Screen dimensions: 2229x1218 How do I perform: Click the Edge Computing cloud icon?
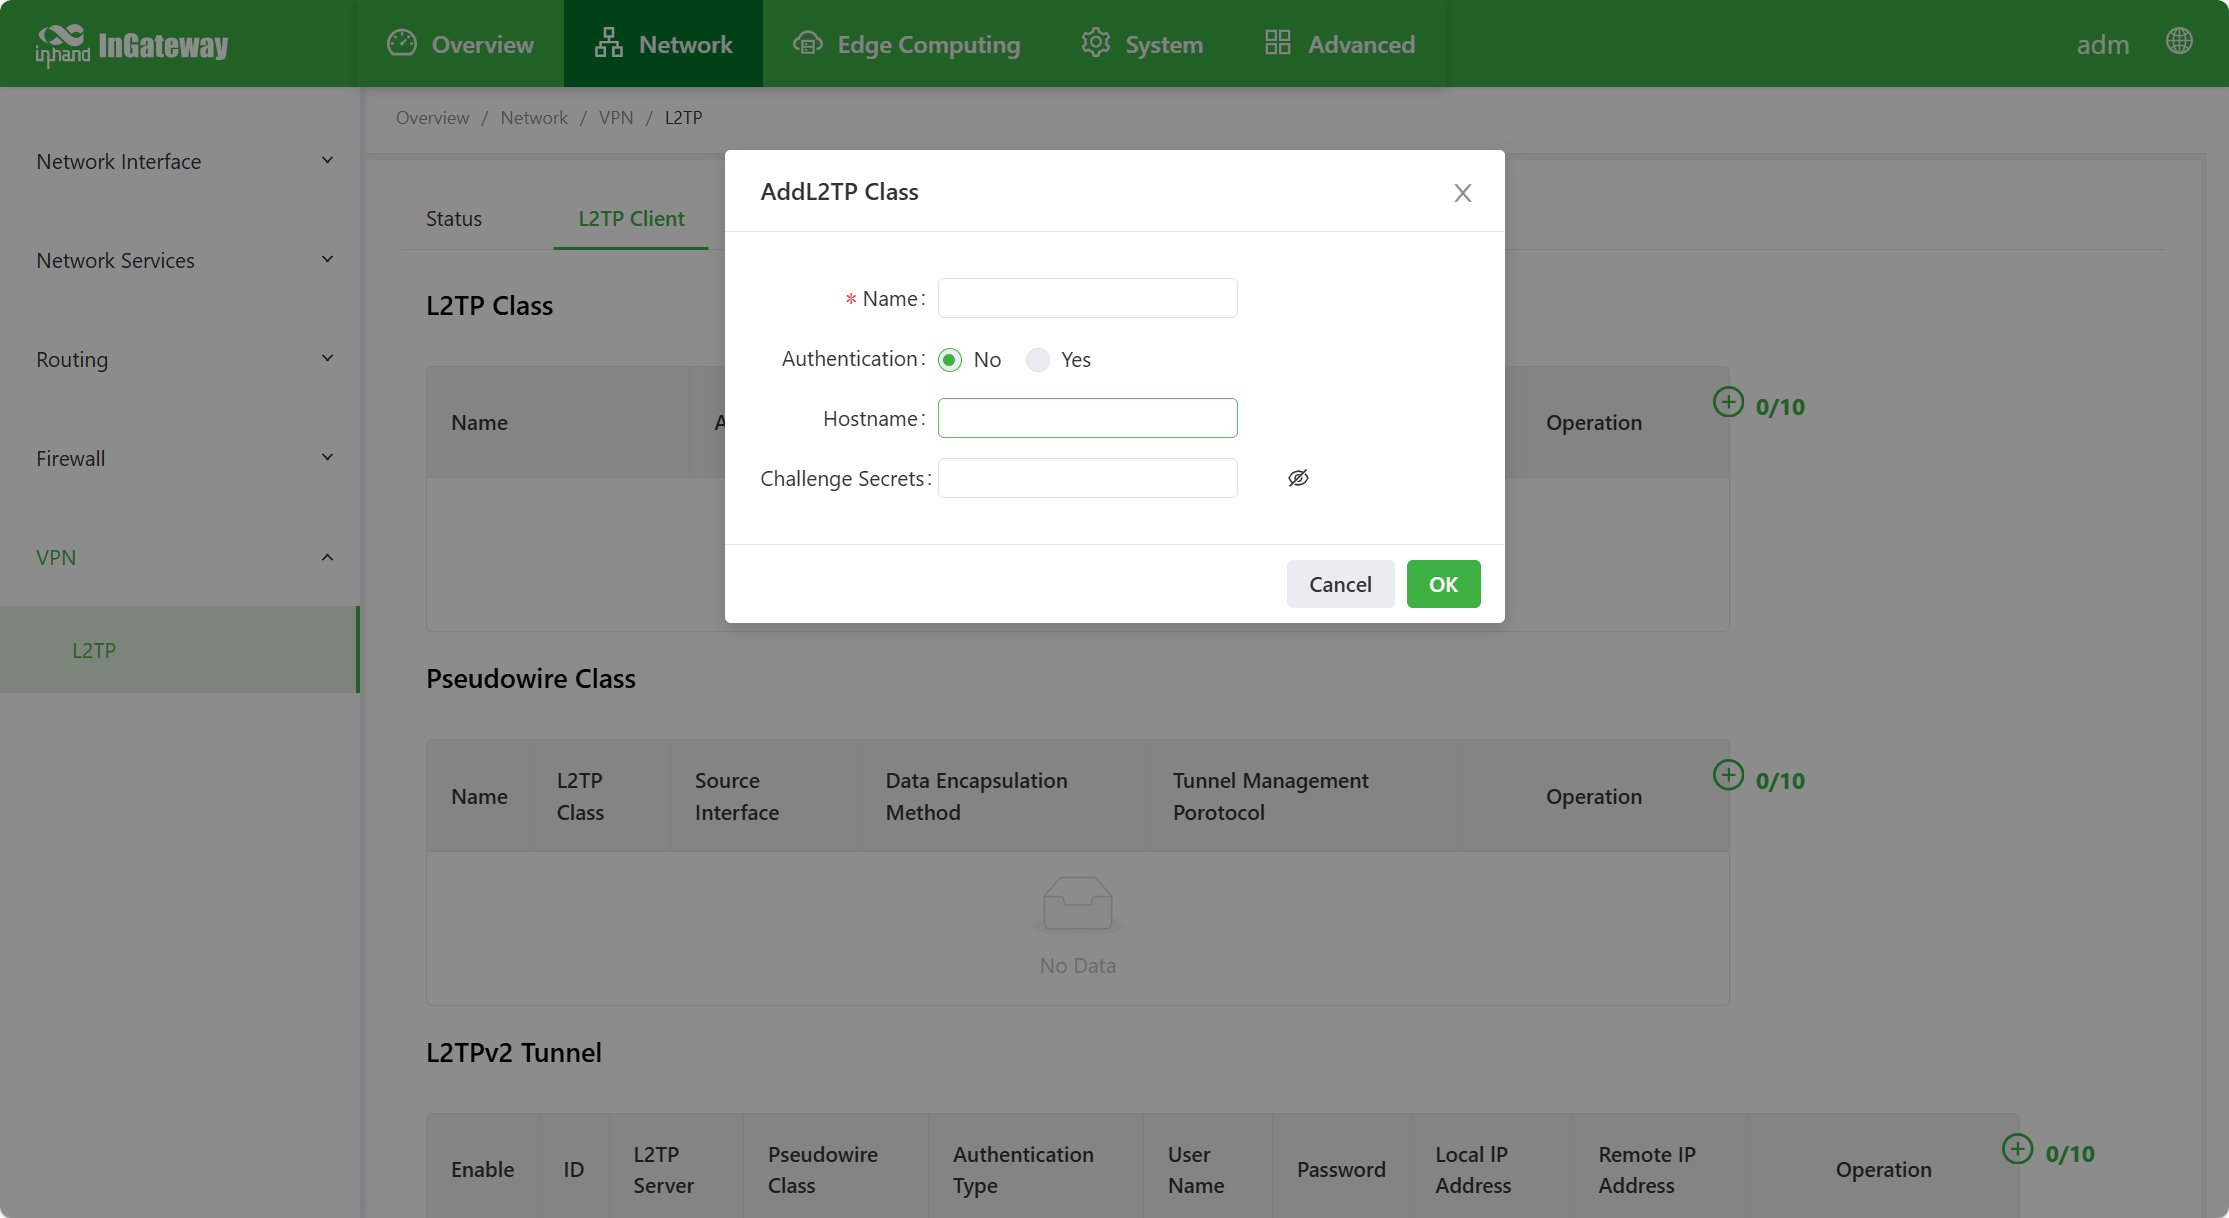(807, 43)
